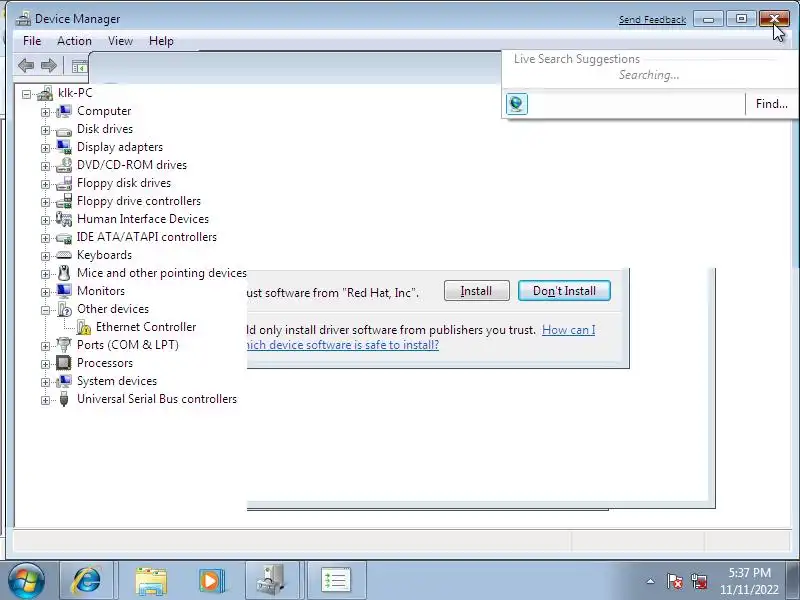This screenshot has width=800, height=600.
Task: Click the Computer category icon
Action: click(x=64, y=111)
